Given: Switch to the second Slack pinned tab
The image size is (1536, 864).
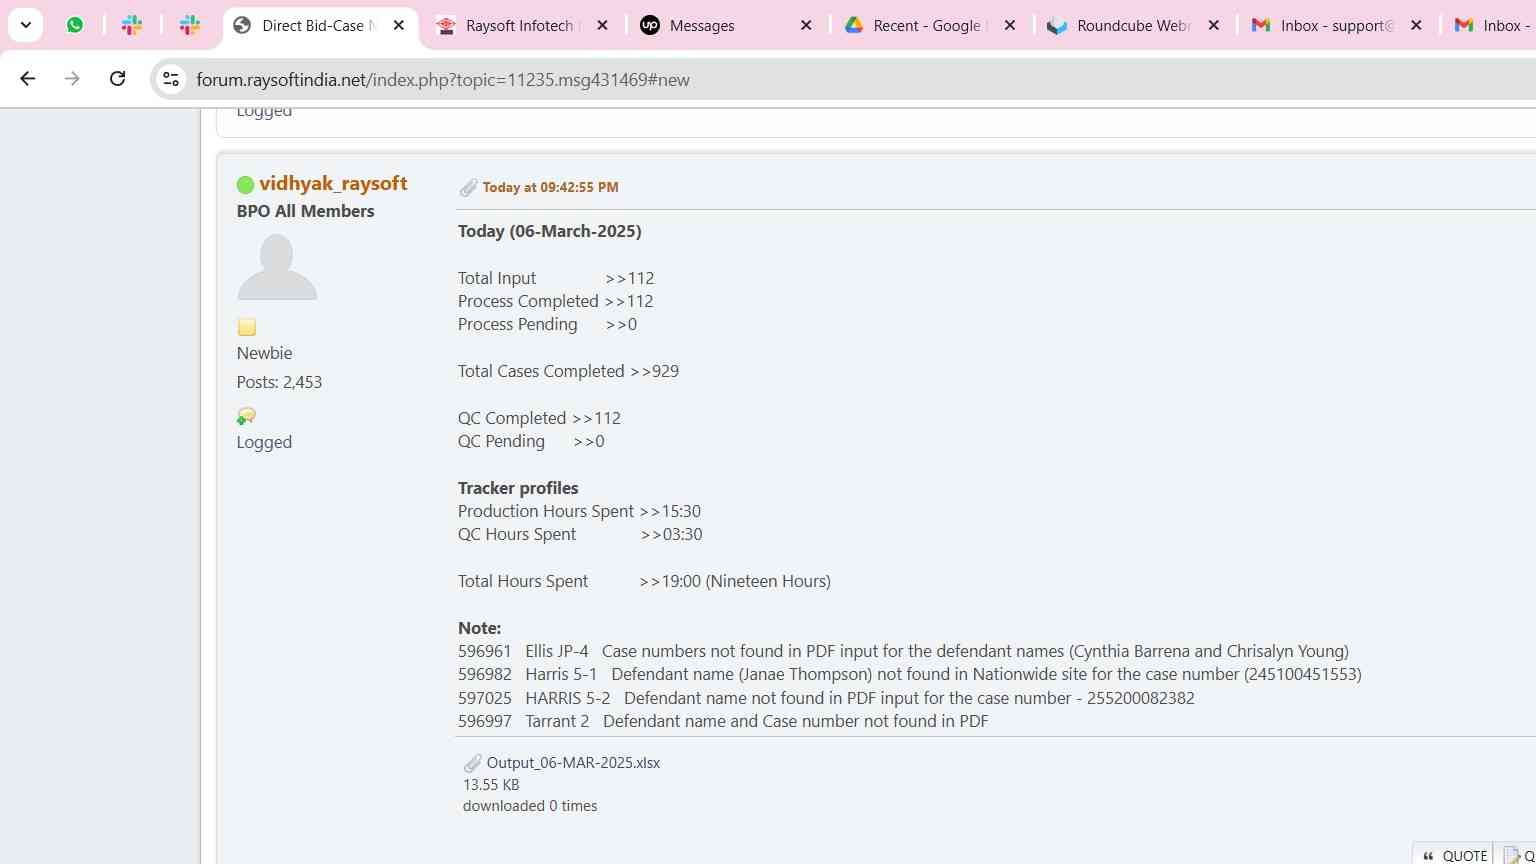Looking at the screenshot, I should click(x=190, y=25).
